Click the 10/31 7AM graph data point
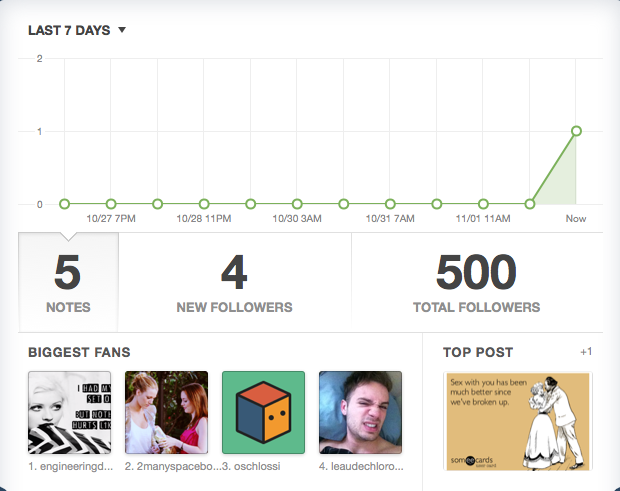 [x=390, y=204]
